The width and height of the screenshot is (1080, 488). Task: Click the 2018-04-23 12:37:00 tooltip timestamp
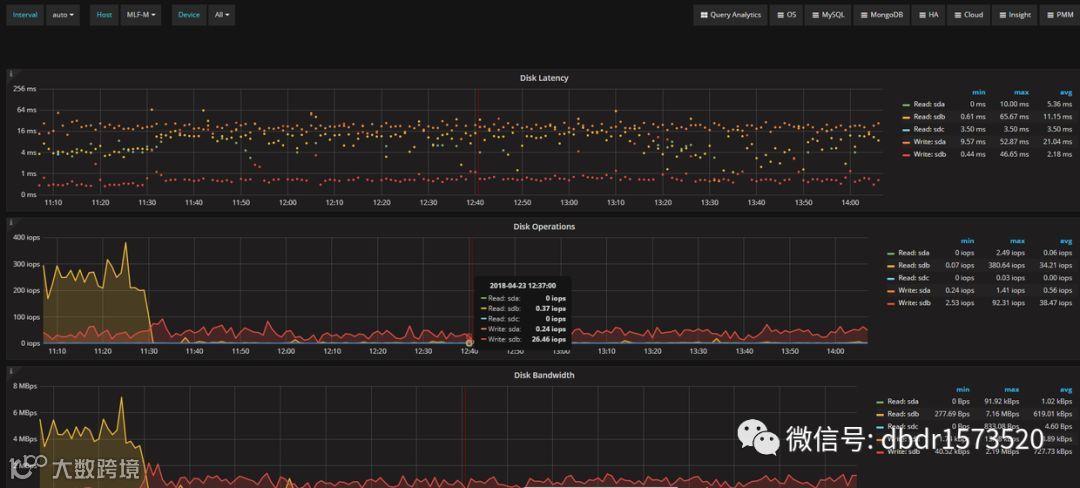[523, 285]
